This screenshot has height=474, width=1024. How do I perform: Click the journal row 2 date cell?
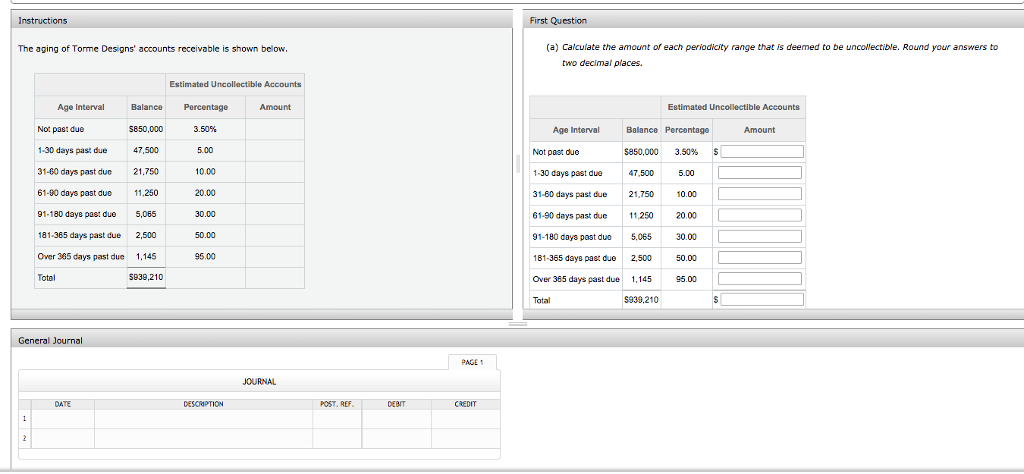pos(63,439)
